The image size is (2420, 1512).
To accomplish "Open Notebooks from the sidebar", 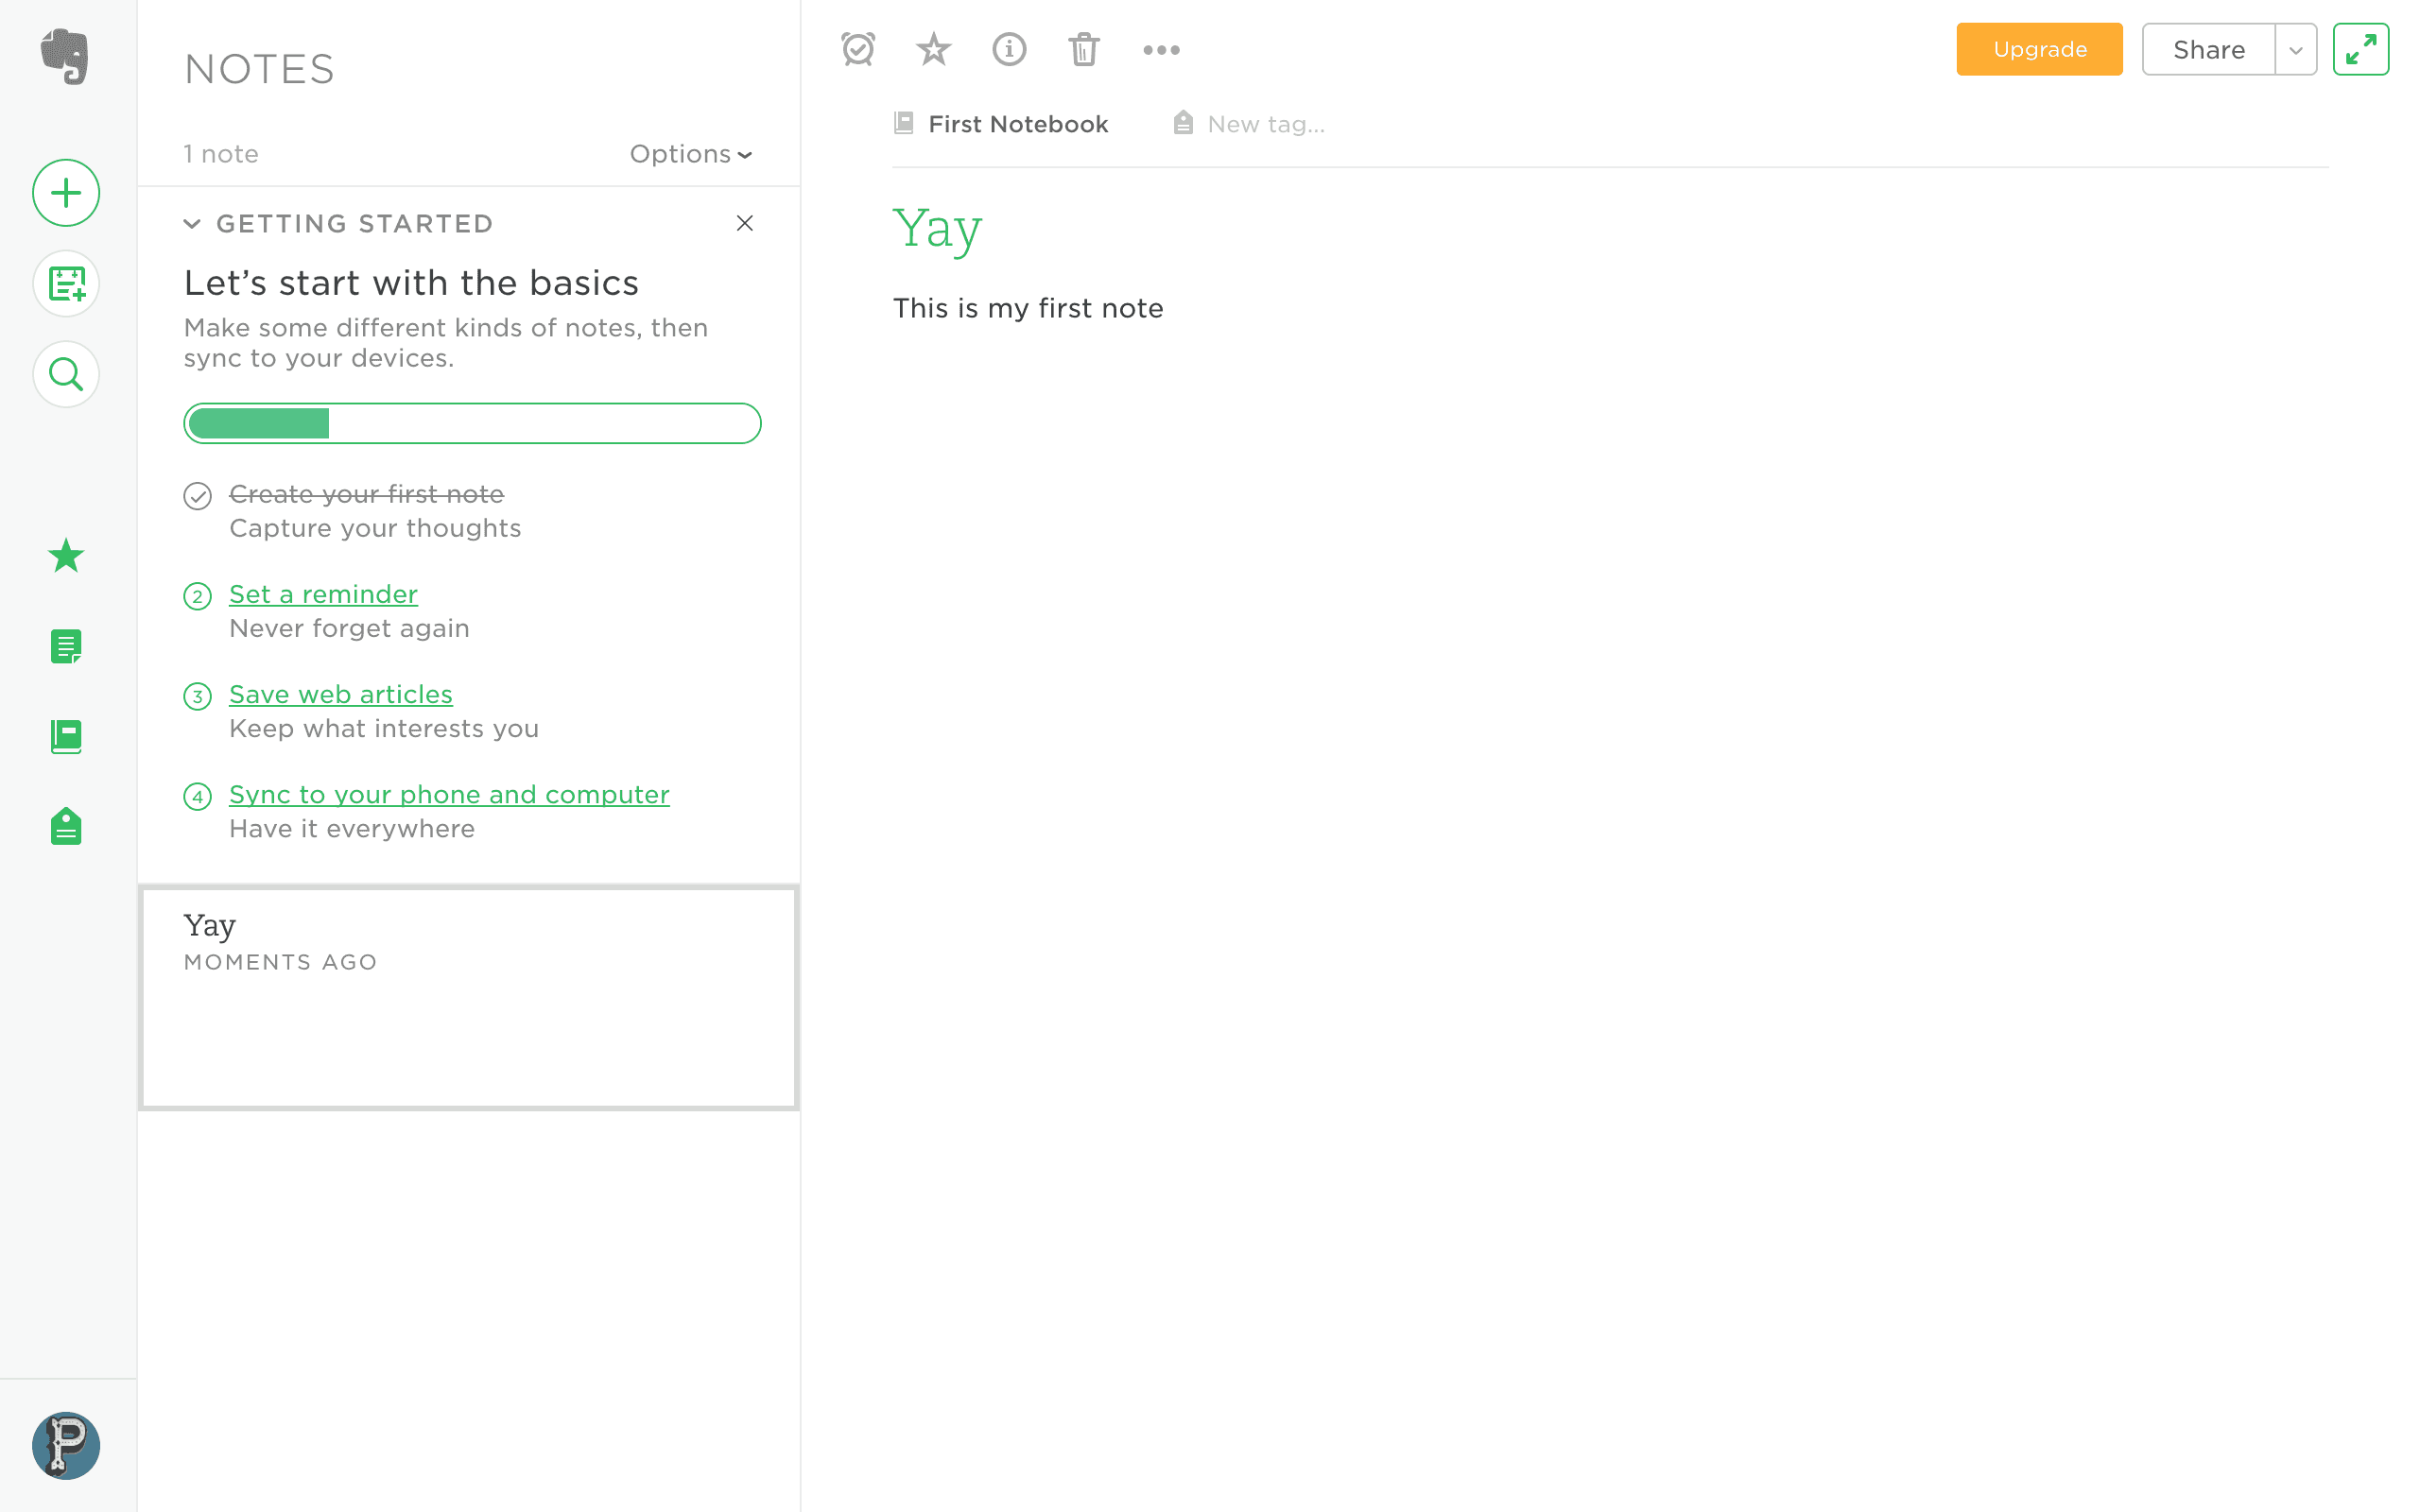I will [x=66, y=737].
